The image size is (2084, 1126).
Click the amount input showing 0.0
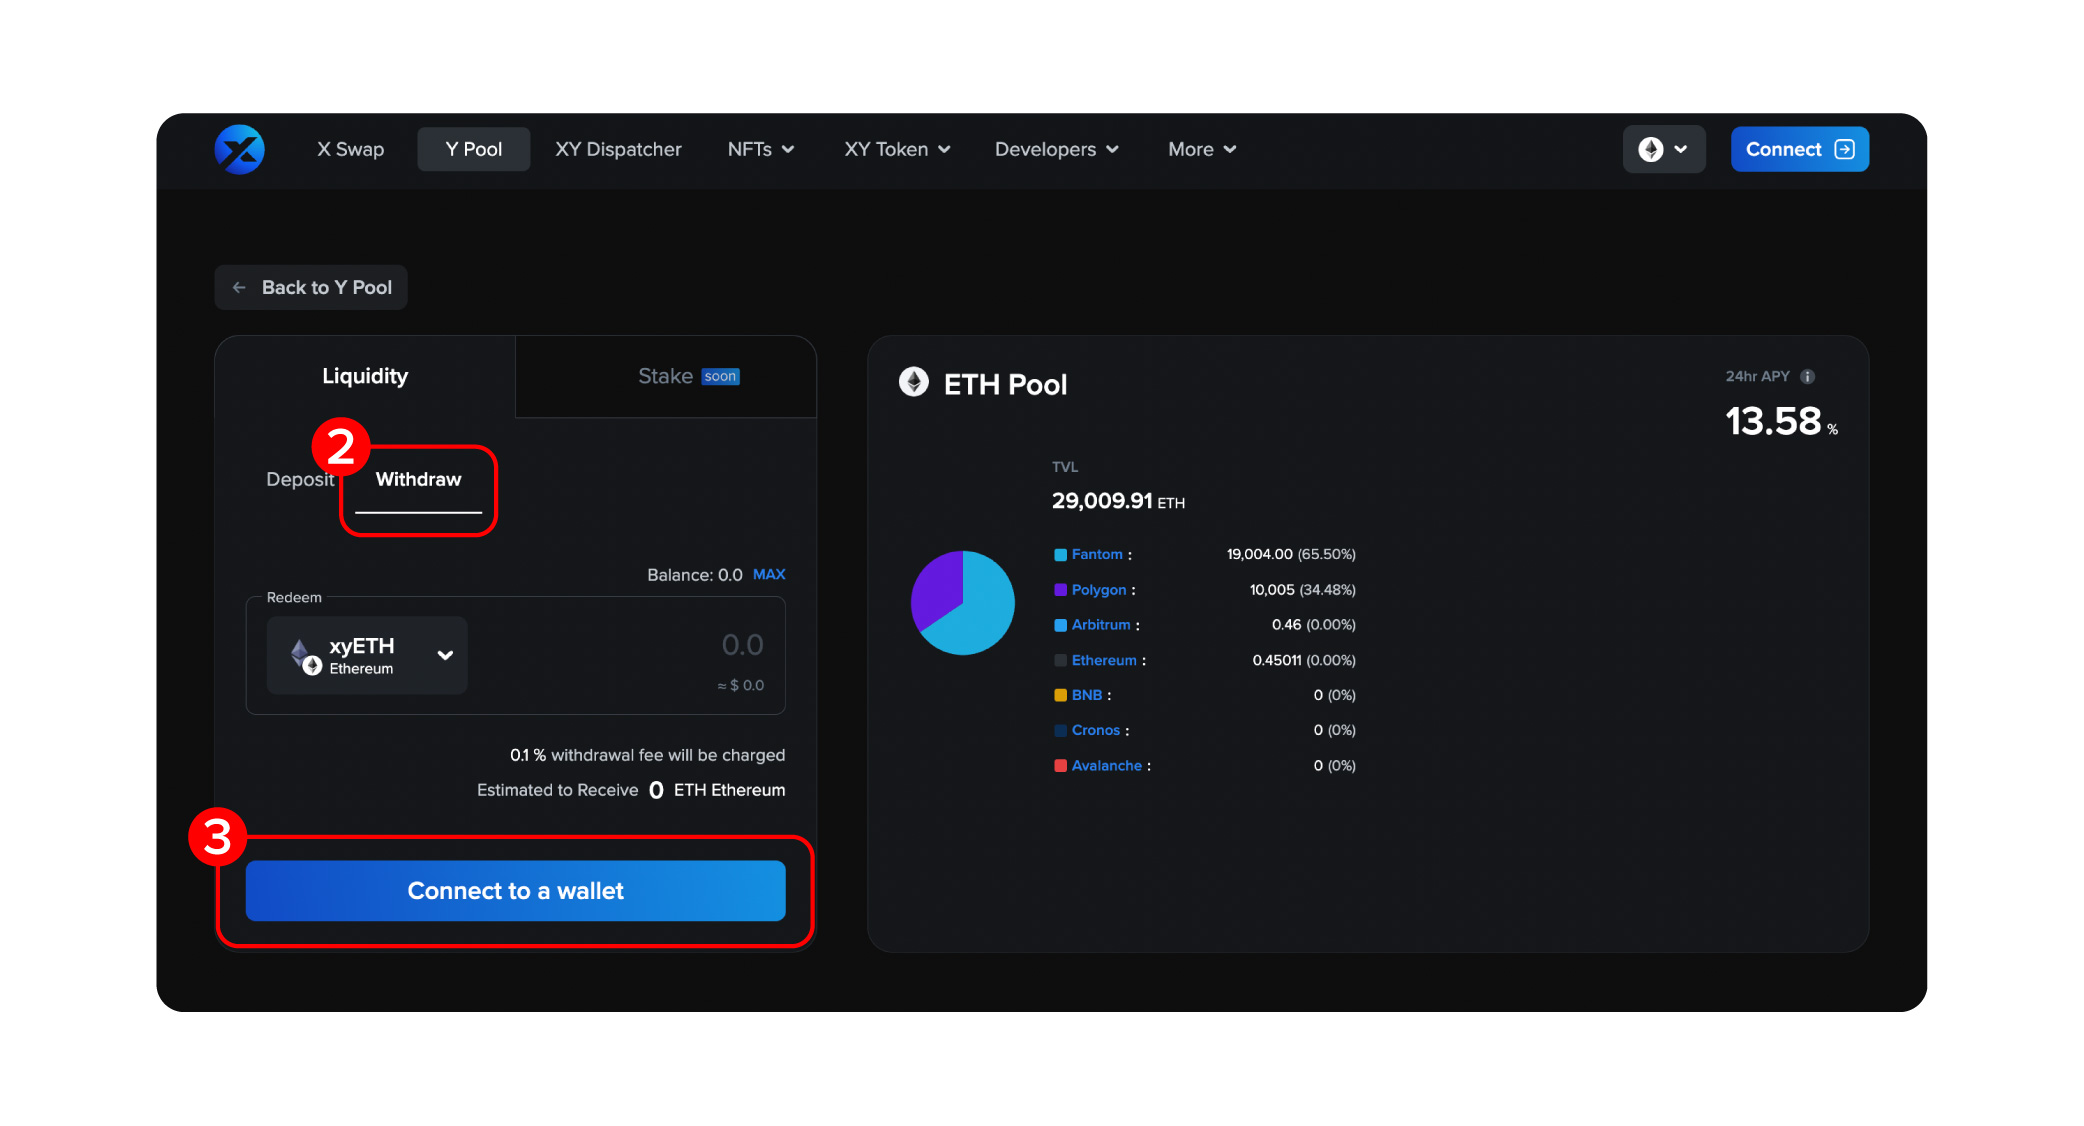[x=742, y=645]
